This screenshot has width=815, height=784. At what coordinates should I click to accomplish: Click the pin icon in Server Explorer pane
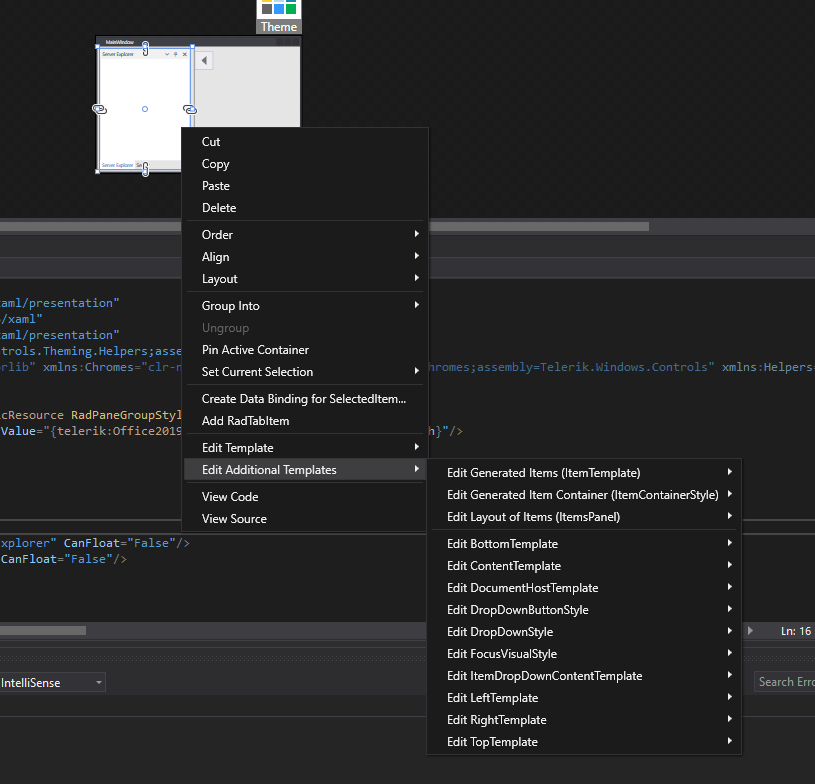point(176,54)
